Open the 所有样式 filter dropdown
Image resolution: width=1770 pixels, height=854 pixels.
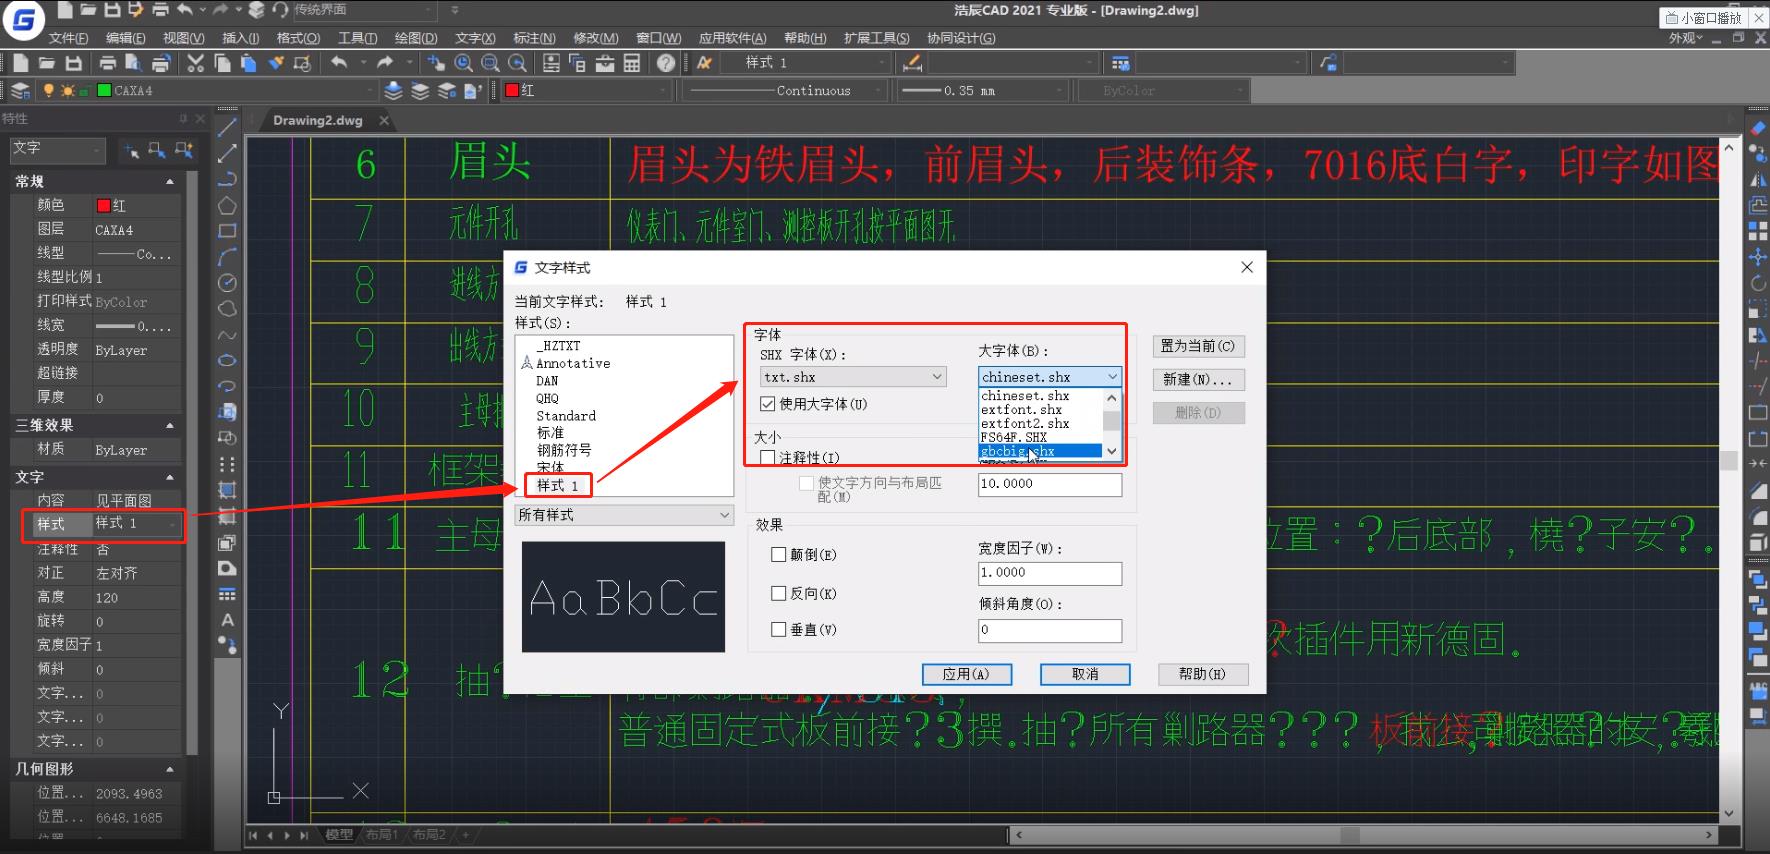tap(624, 515)
